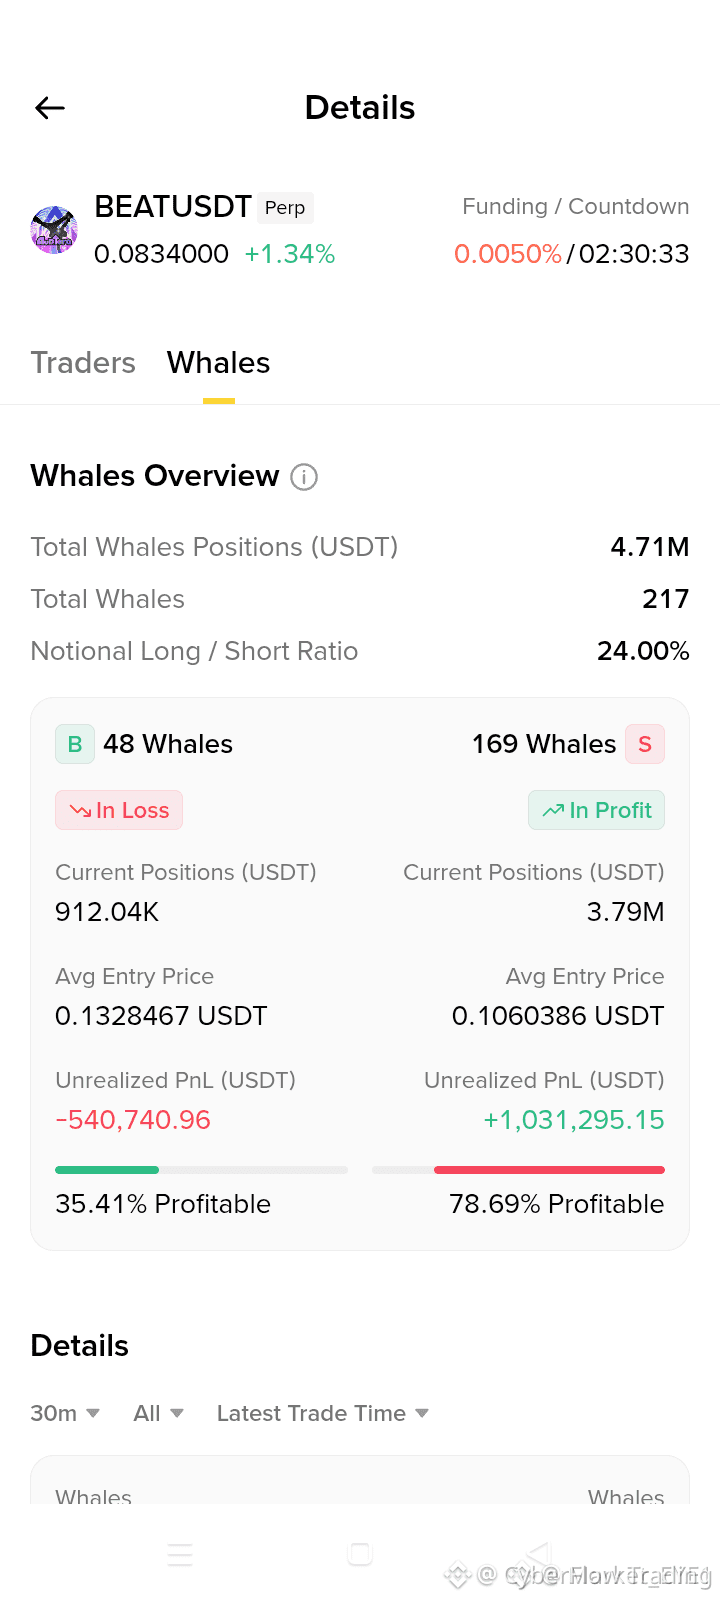Open the Latest Trade Time sort dropdown

tap(323, 1413)
